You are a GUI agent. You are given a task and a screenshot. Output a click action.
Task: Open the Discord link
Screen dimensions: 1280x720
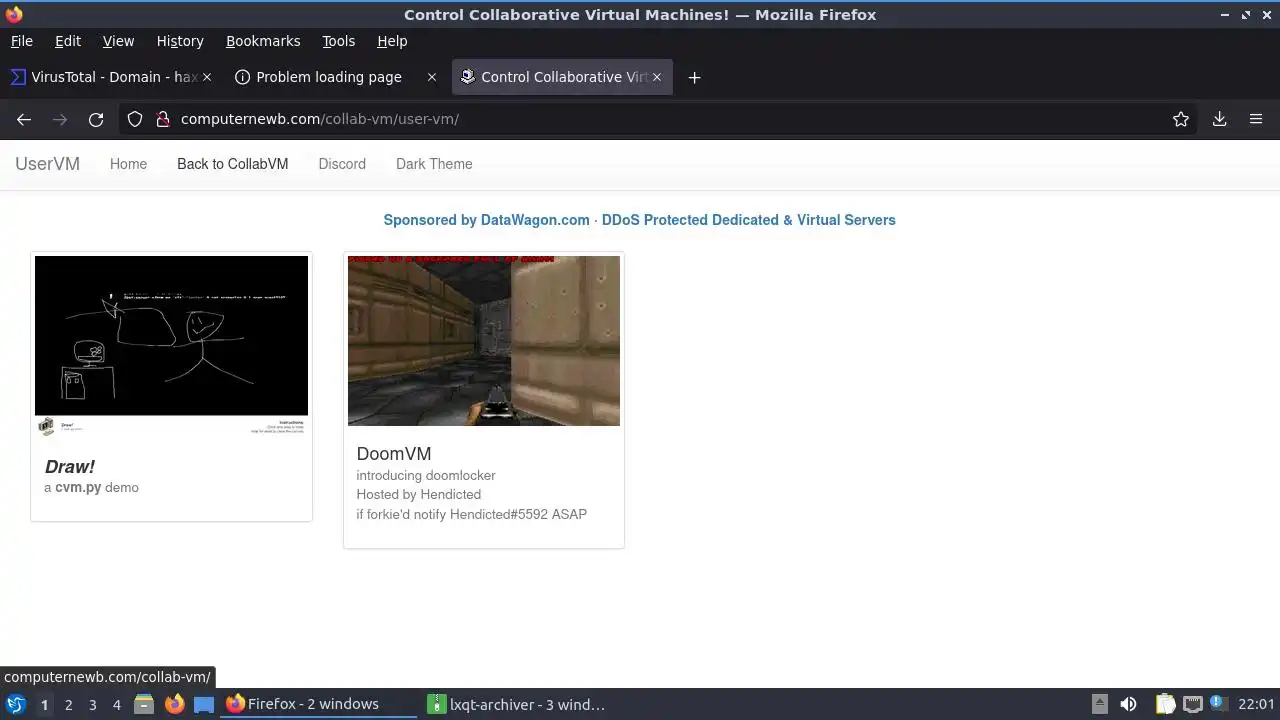coord(342,164)
